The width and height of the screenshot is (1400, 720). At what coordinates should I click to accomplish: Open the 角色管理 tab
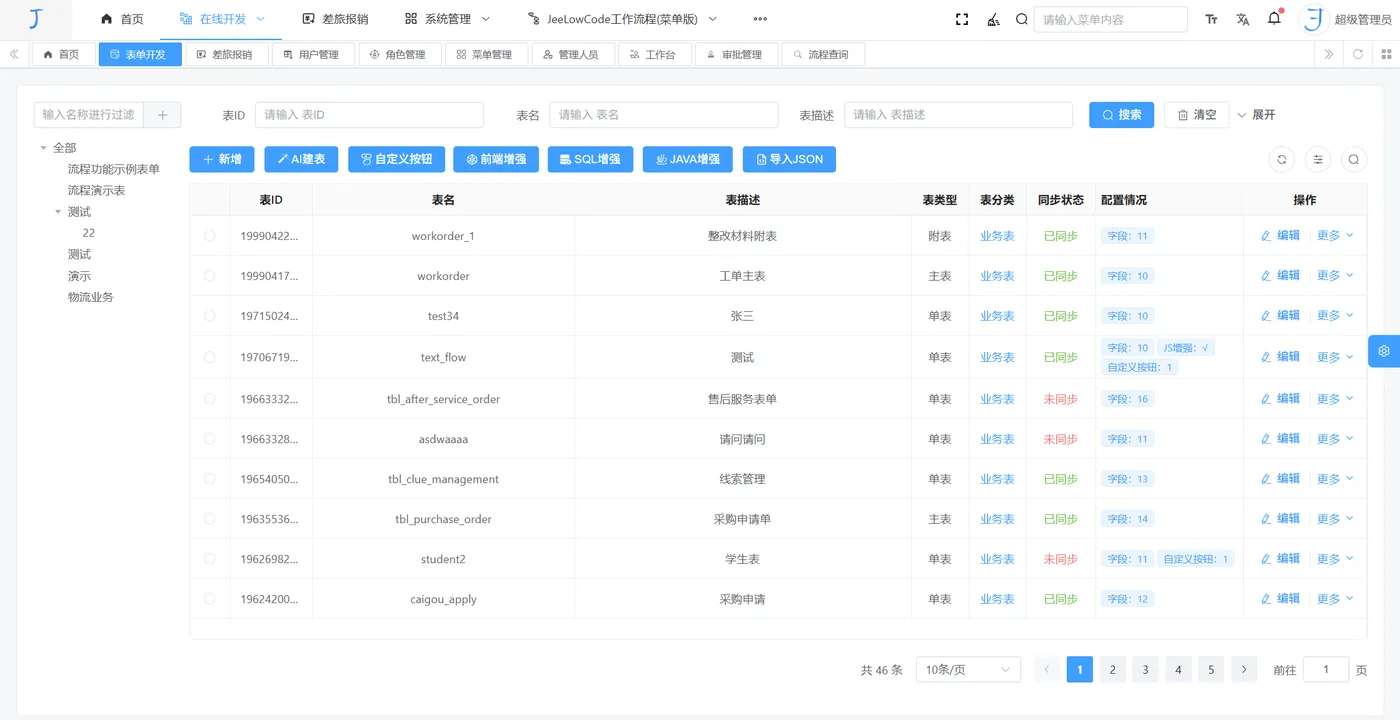pyautogui.click(x=400, y=54)
